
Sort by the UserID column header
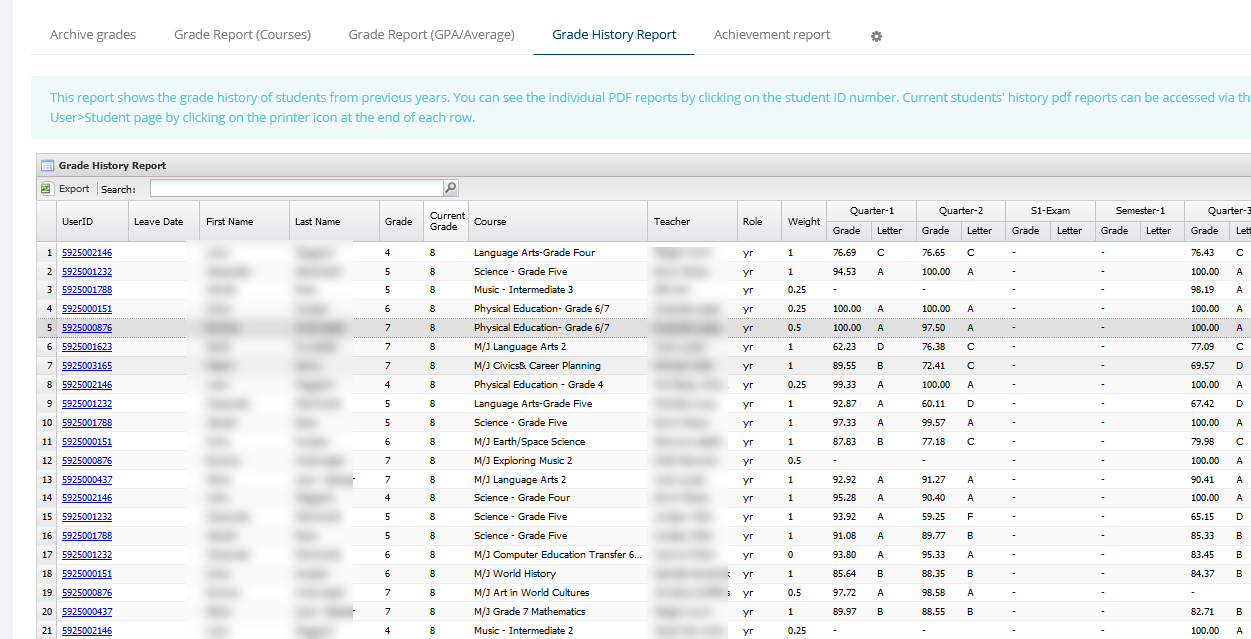tap(77, 222)
